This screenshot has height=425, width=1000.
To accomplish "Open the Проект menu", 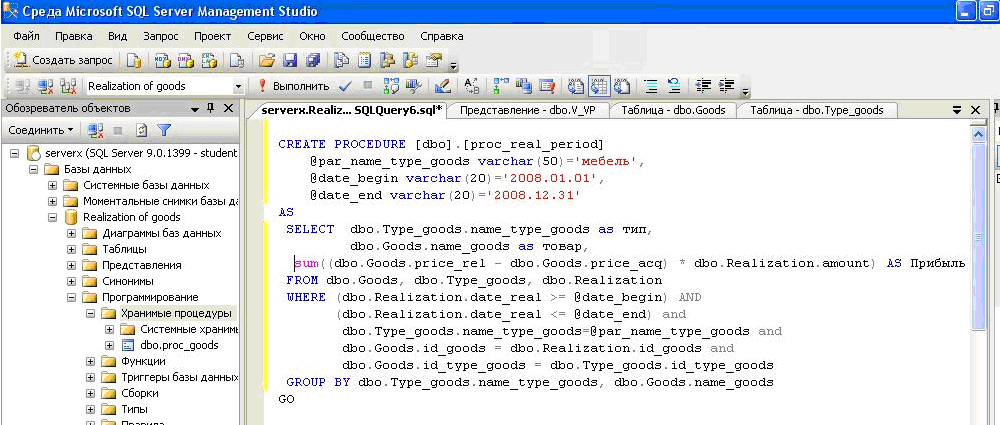I will (x=212, y=36).
